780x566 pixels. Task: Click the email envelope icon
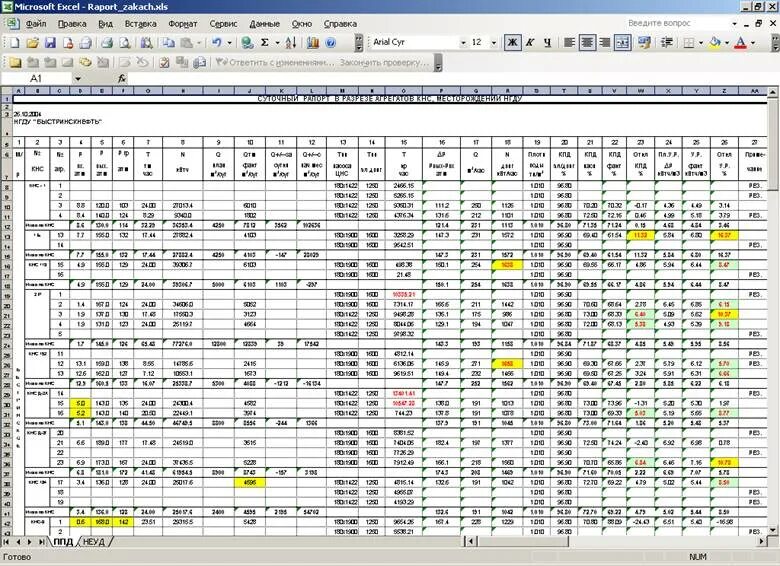point(86,43)
